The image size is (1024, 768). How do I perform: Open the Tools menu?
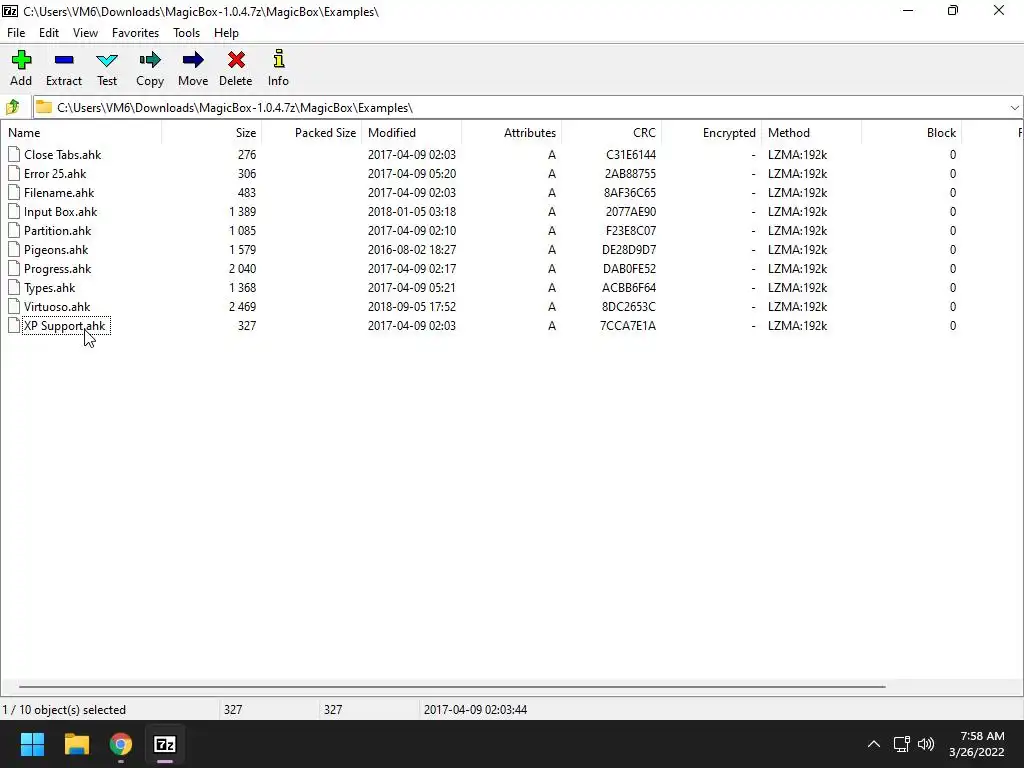pyautogui.click(x=186, y=33)
